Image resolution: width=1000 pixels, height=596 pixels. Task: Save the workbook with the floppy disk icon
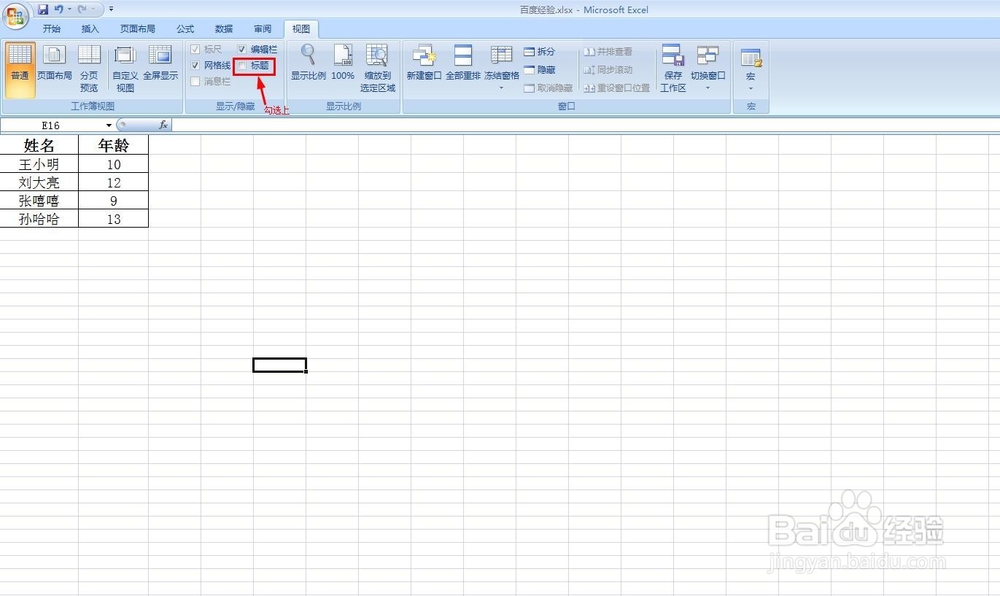(x=43, y=10)
